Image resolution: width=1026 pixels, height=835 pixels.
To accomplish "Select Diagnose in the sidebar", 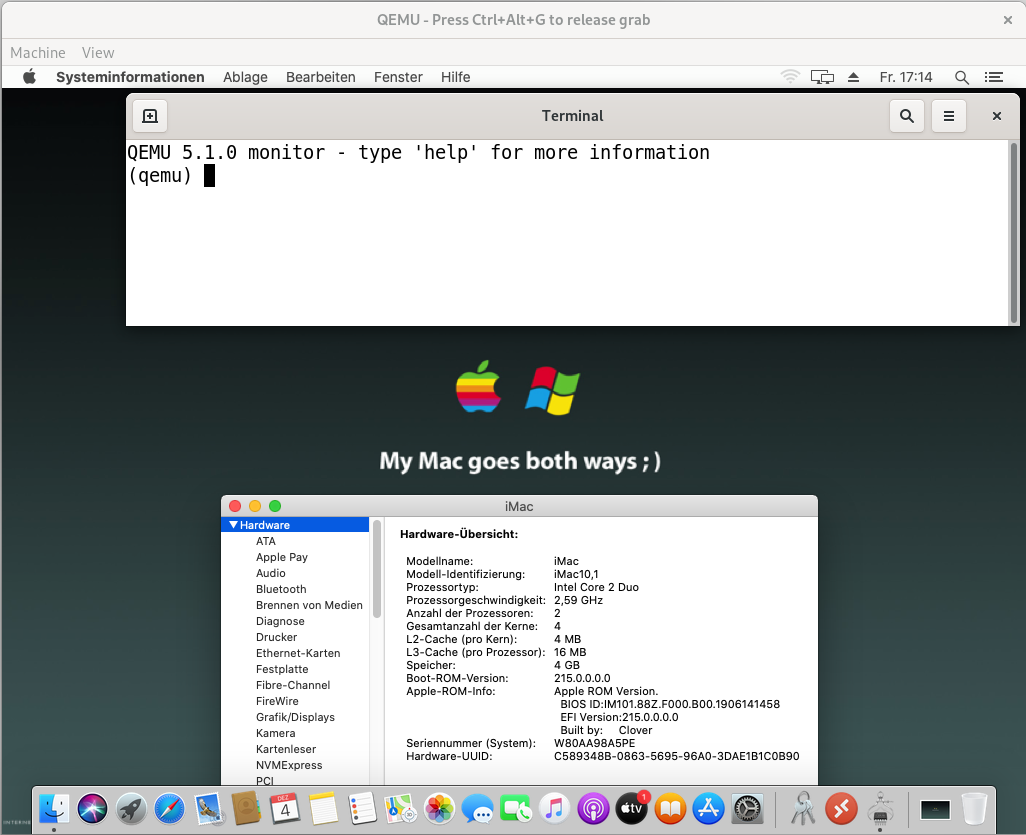I will (x=280, y=621).
